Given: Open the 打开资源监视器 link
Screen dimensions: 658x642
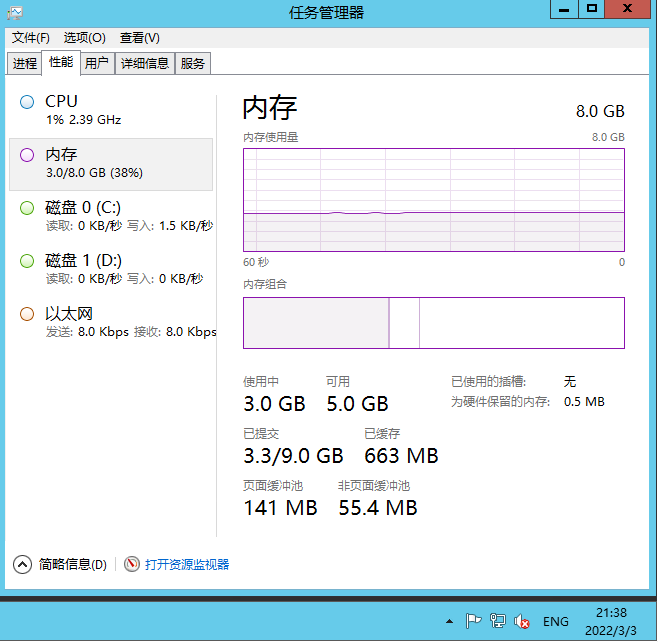Looking at the screenshot, I should [187, 564].
